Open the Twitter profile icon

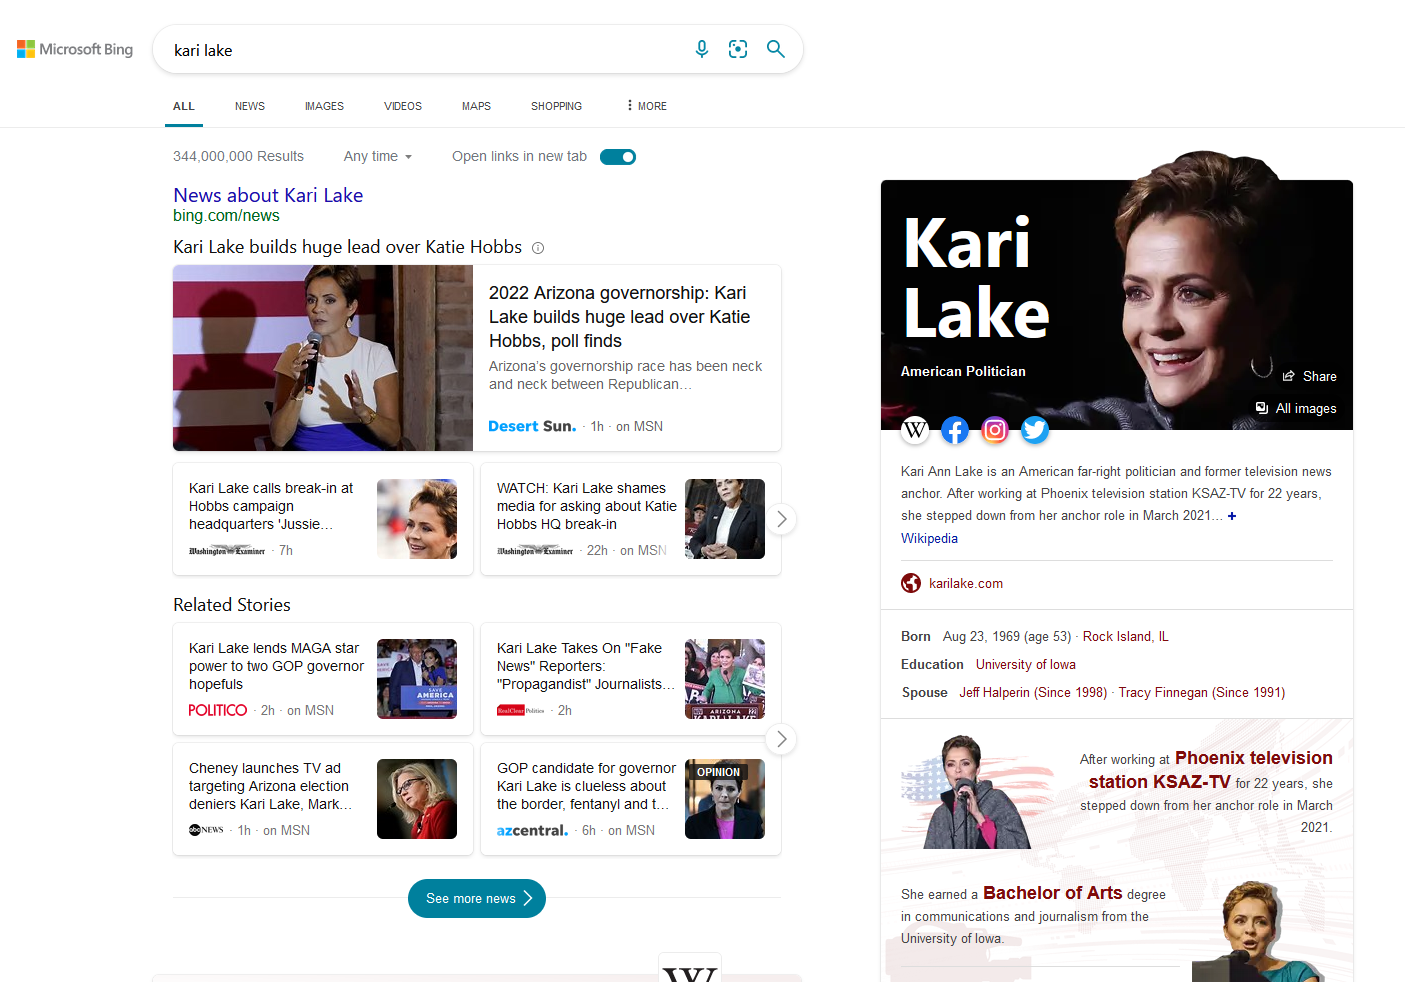pos(1035,430)
